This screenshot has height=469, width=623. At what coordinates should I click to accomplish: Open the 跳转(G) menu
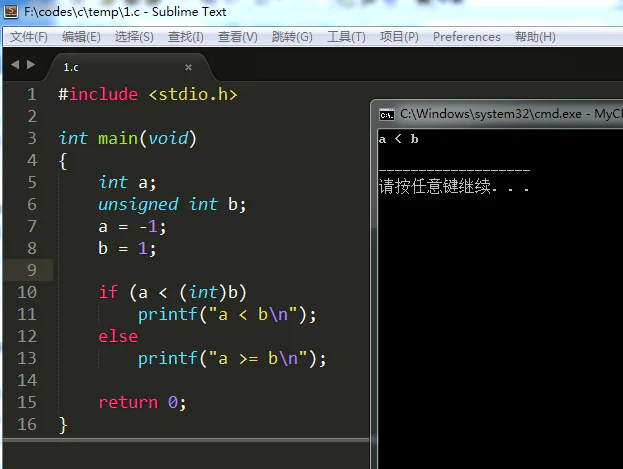click(x=292, y=37)
